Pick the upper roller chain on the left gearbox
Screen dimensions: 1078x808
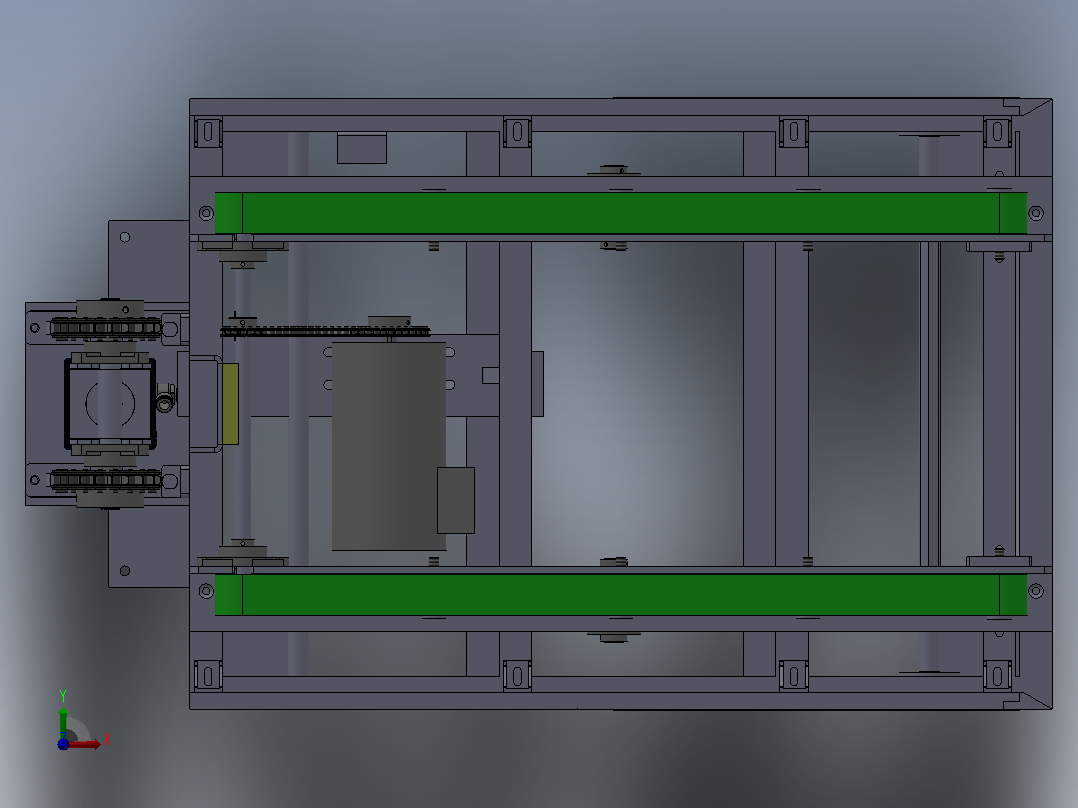click(x=106, y=327)
